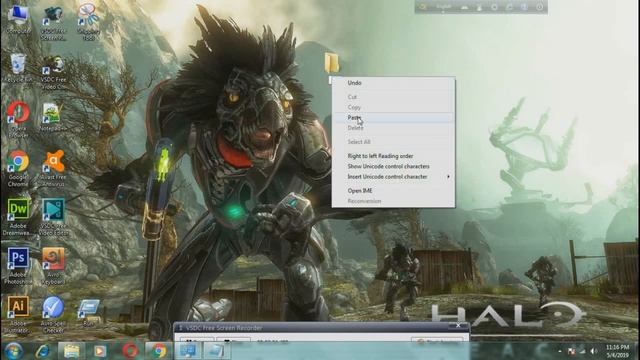The height and width of the screenshot is (360, 640).
Task: Click the network tray icon
Action: pyautogui.click(x=583, y=351)
